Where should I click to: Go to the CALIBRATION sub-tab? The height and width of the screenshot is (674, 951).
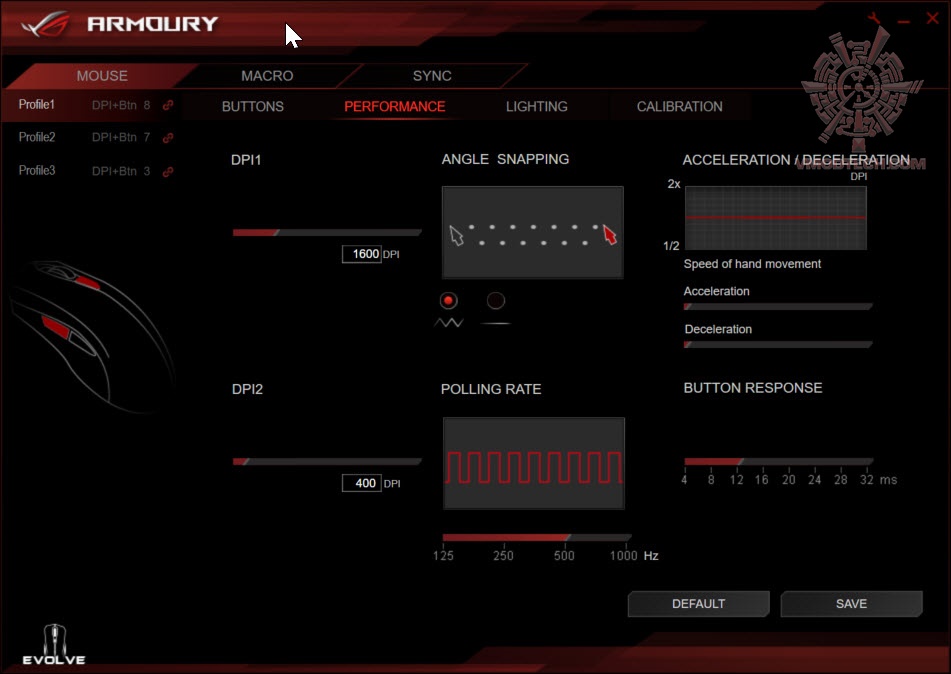(x=679, y=107)
